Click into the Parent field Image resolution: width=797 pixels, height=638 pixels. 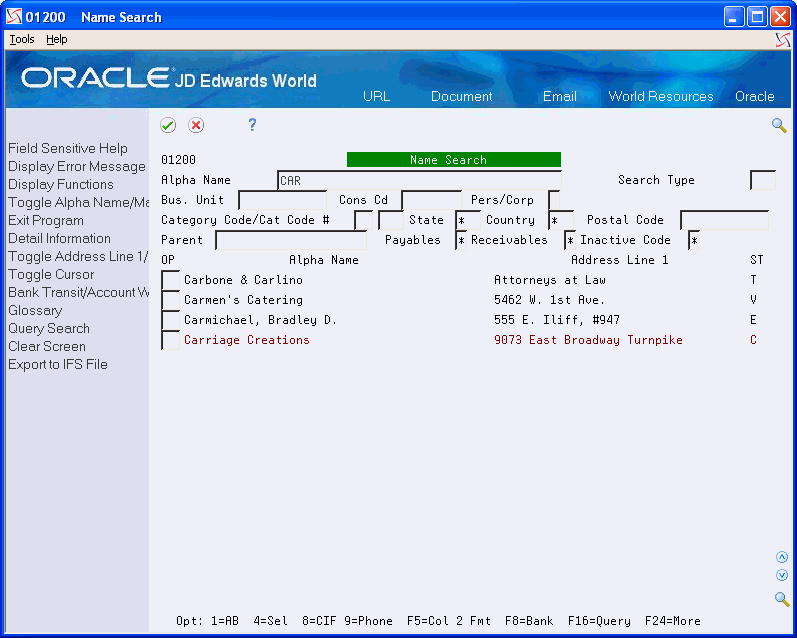coord(291,240)
